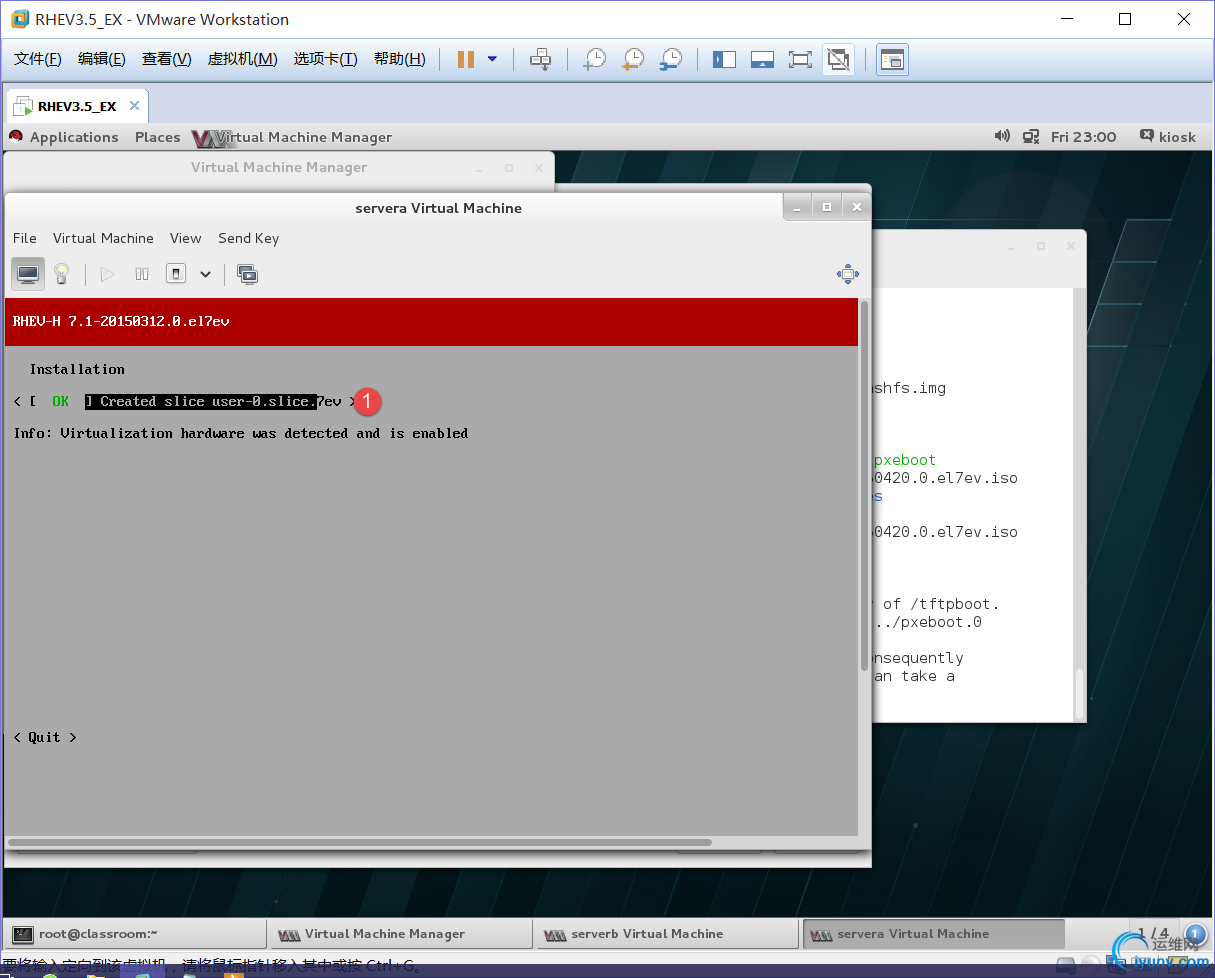Click the manage VM snapshots icon
The image size is (1215, 978).
pyautogui.click(x=247, y=273)
